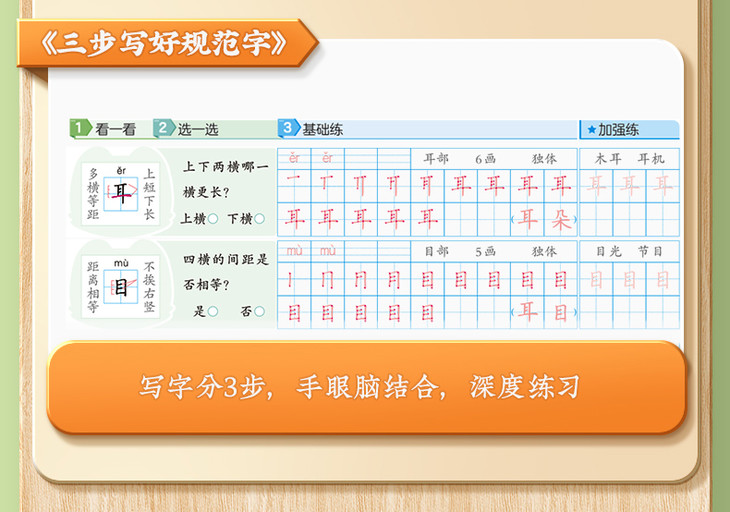Click 独体 in the 耳 row
The width and height of the screenshot is (730, 512).
[544, 159]
